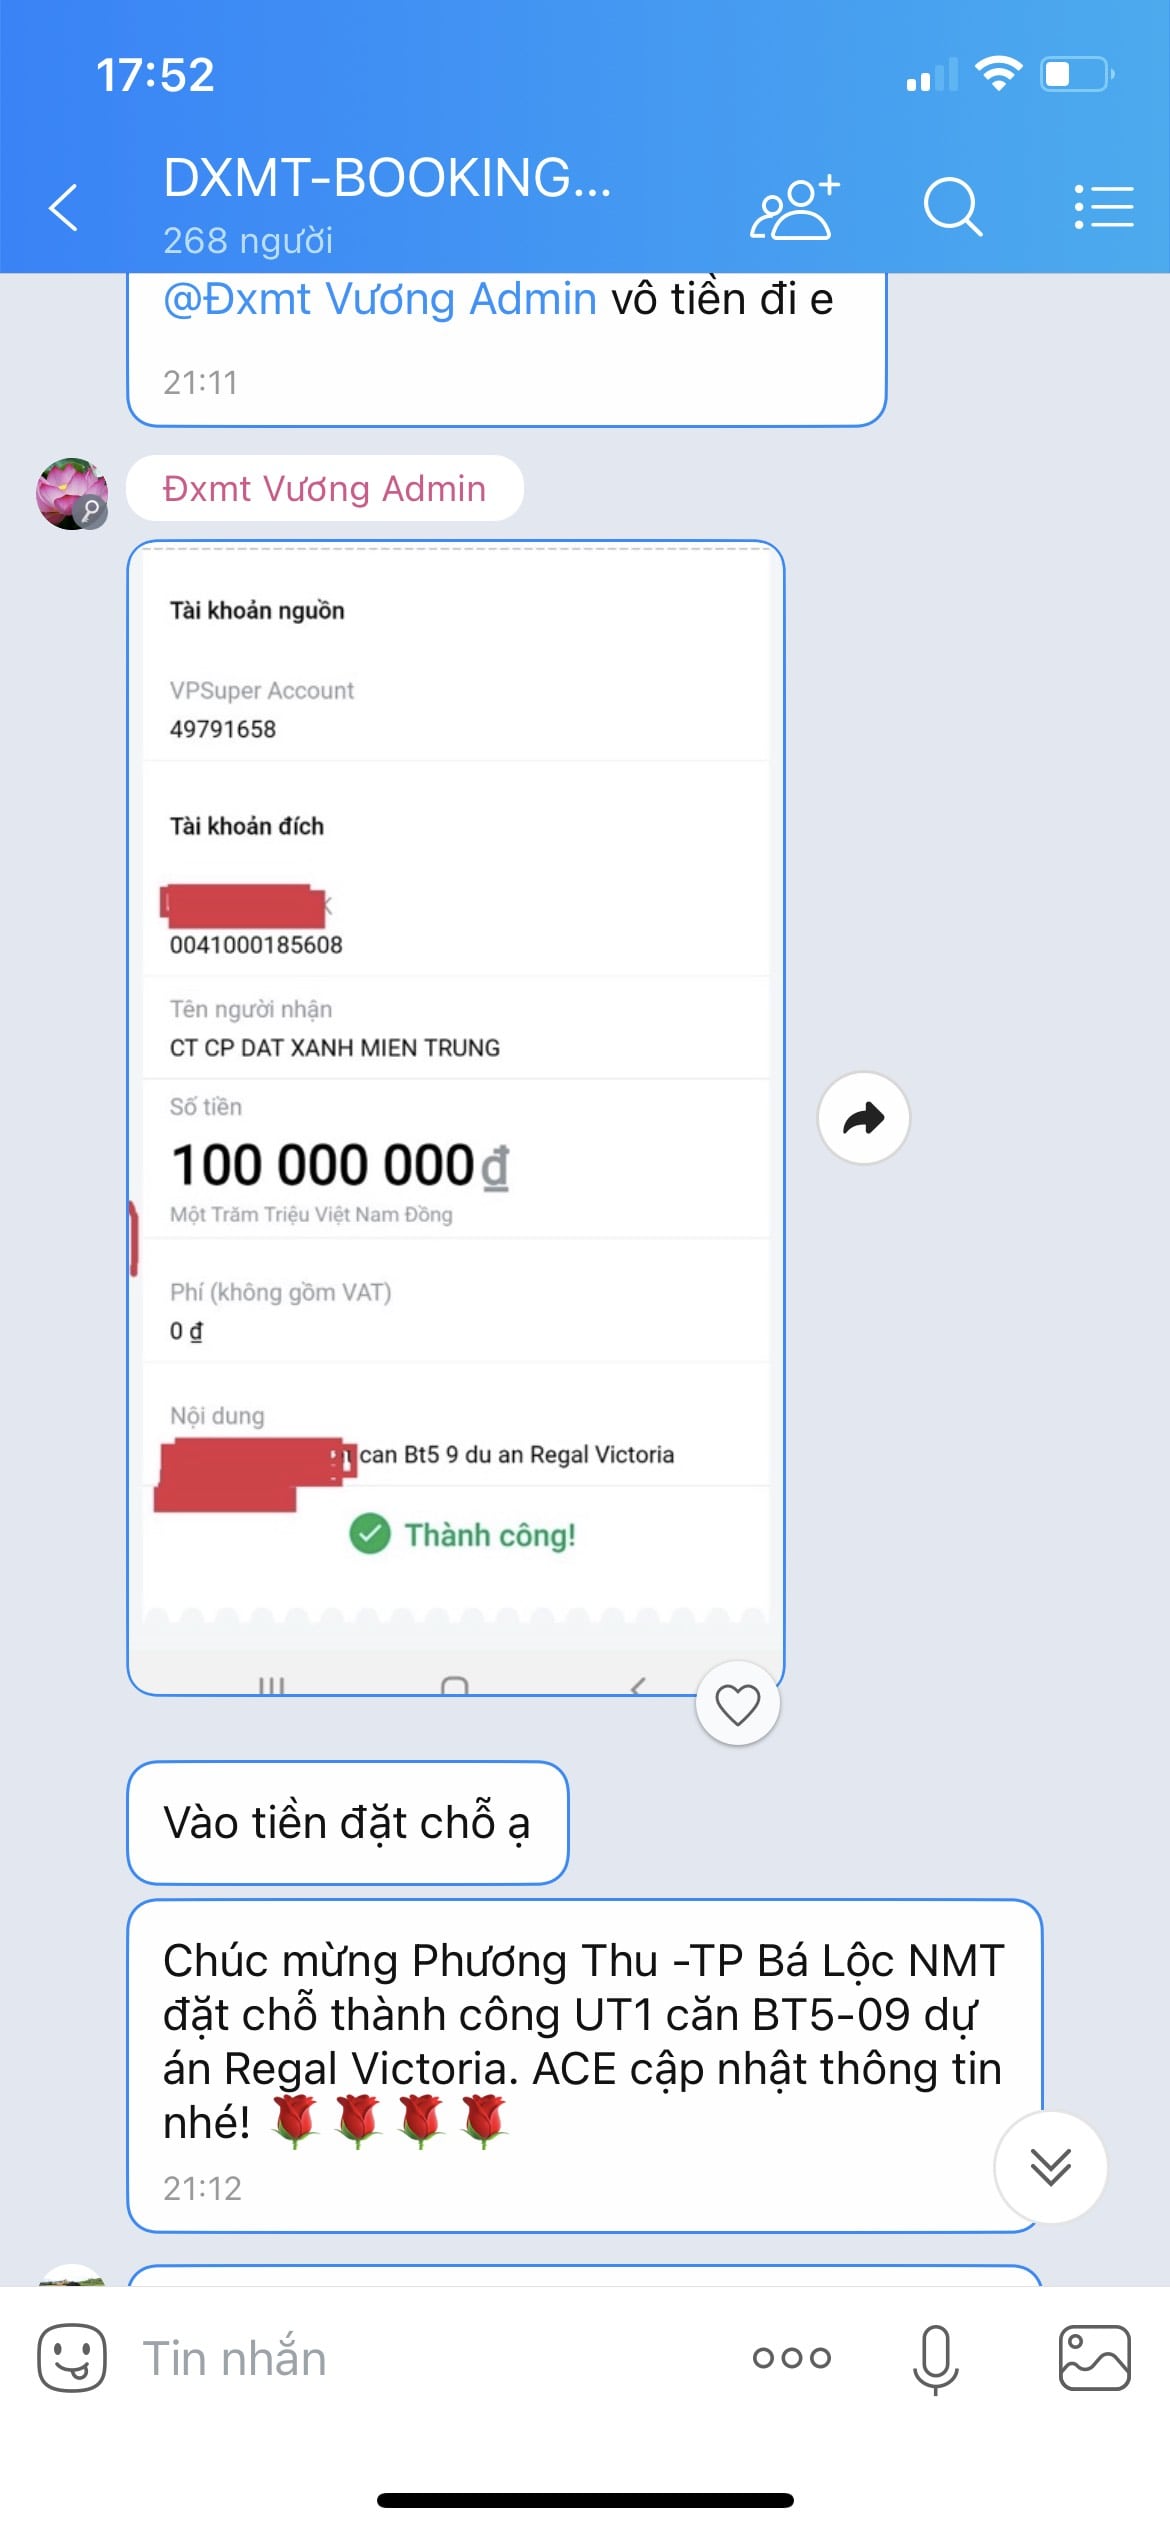Select the Vào tiền đặt chỗ message
The image size is (1170, 2532).
348,1823
